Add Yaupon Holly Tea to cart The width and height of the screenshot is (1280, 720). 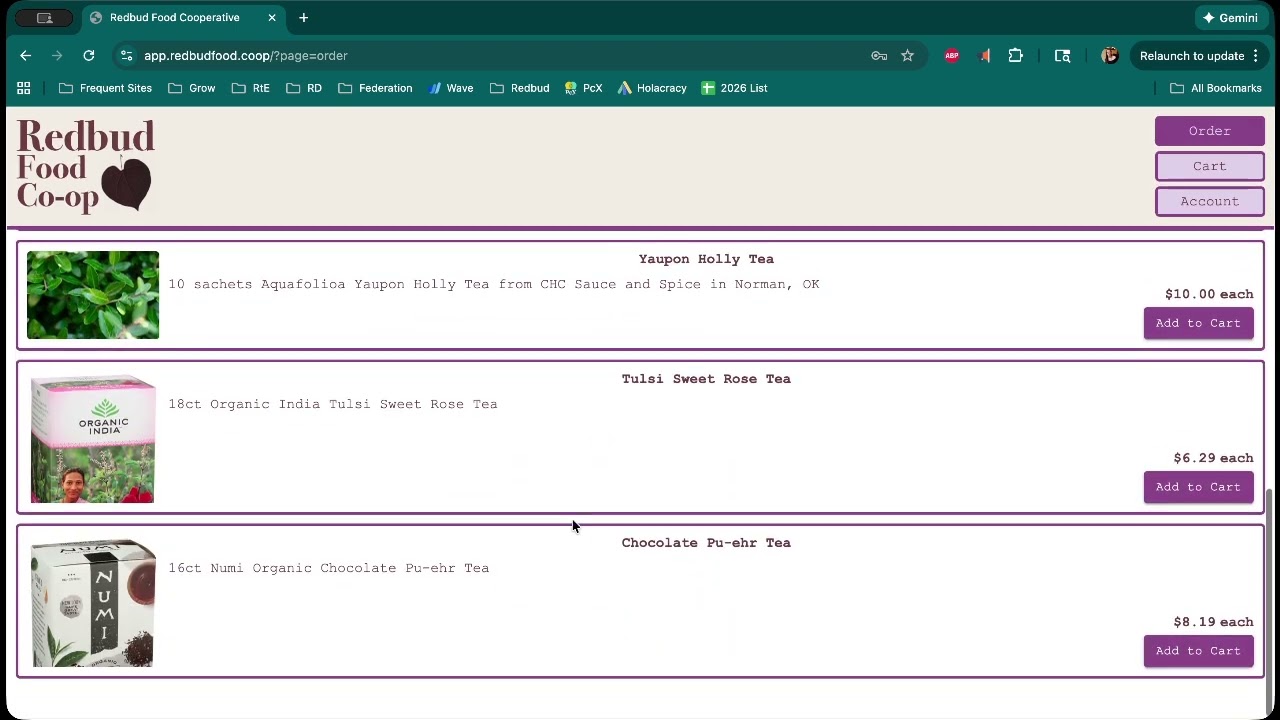pos(1198,323)
